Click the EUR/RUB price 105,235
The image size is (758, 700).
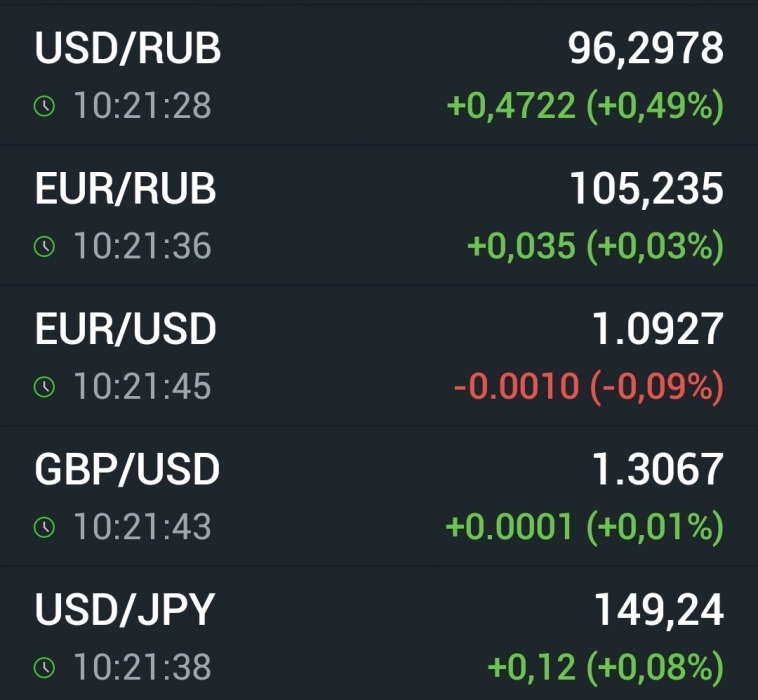[646, 188]
